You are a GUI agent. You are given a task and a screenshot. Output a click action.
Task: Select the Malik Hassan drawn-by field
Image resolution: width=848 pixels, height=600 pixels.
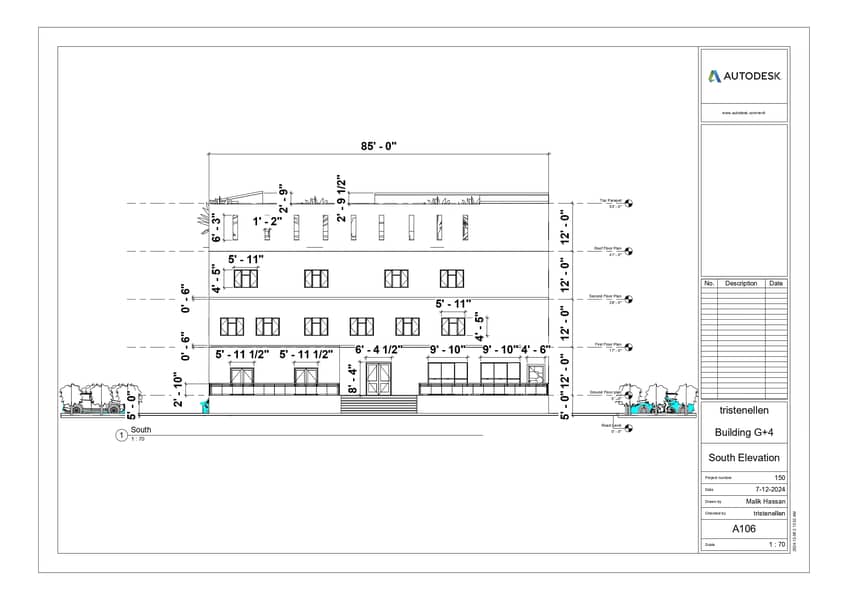click(x=765, y=500)
